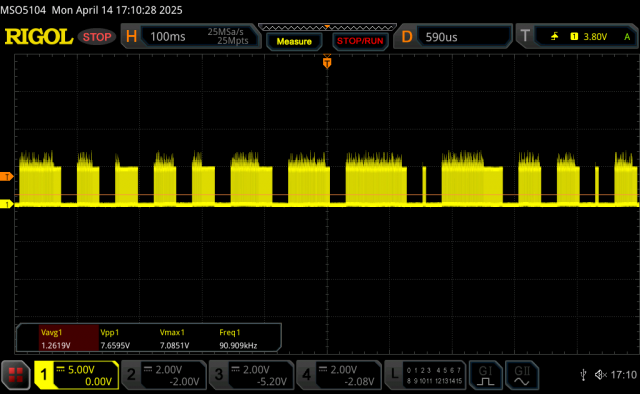The image size is (640, 394).
Task: Click the 3.80V trigger level value
Action: pos(595,37)
